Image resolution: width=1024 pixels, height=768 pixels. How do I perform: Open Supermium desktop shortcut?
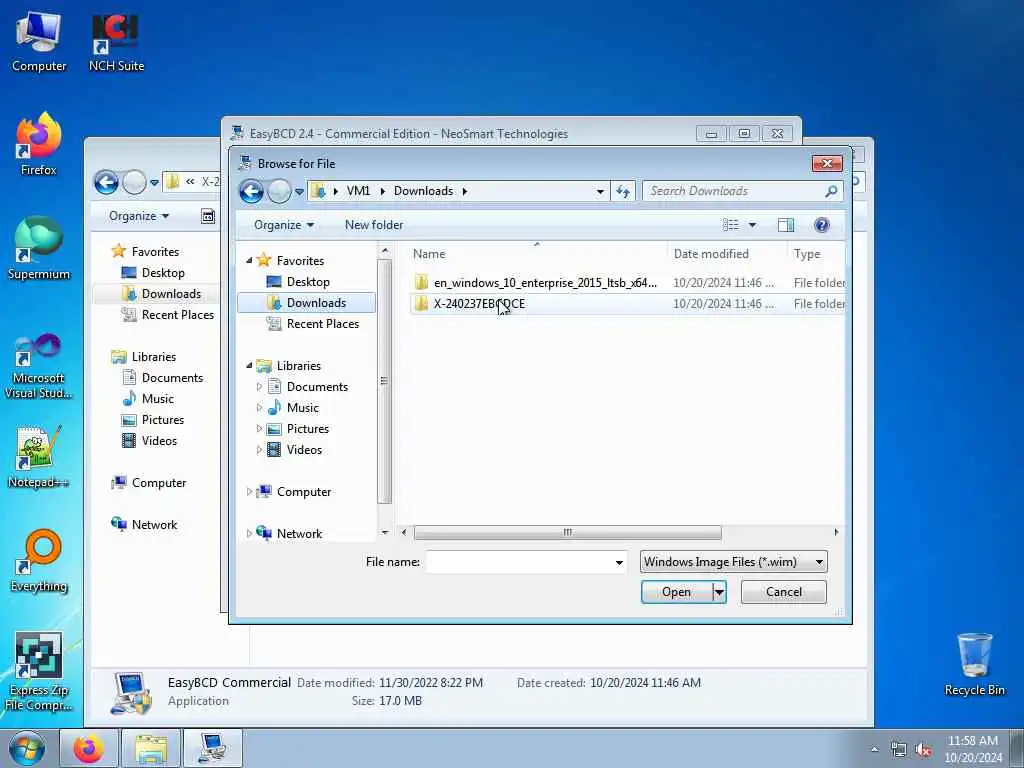tap(39, 249)
